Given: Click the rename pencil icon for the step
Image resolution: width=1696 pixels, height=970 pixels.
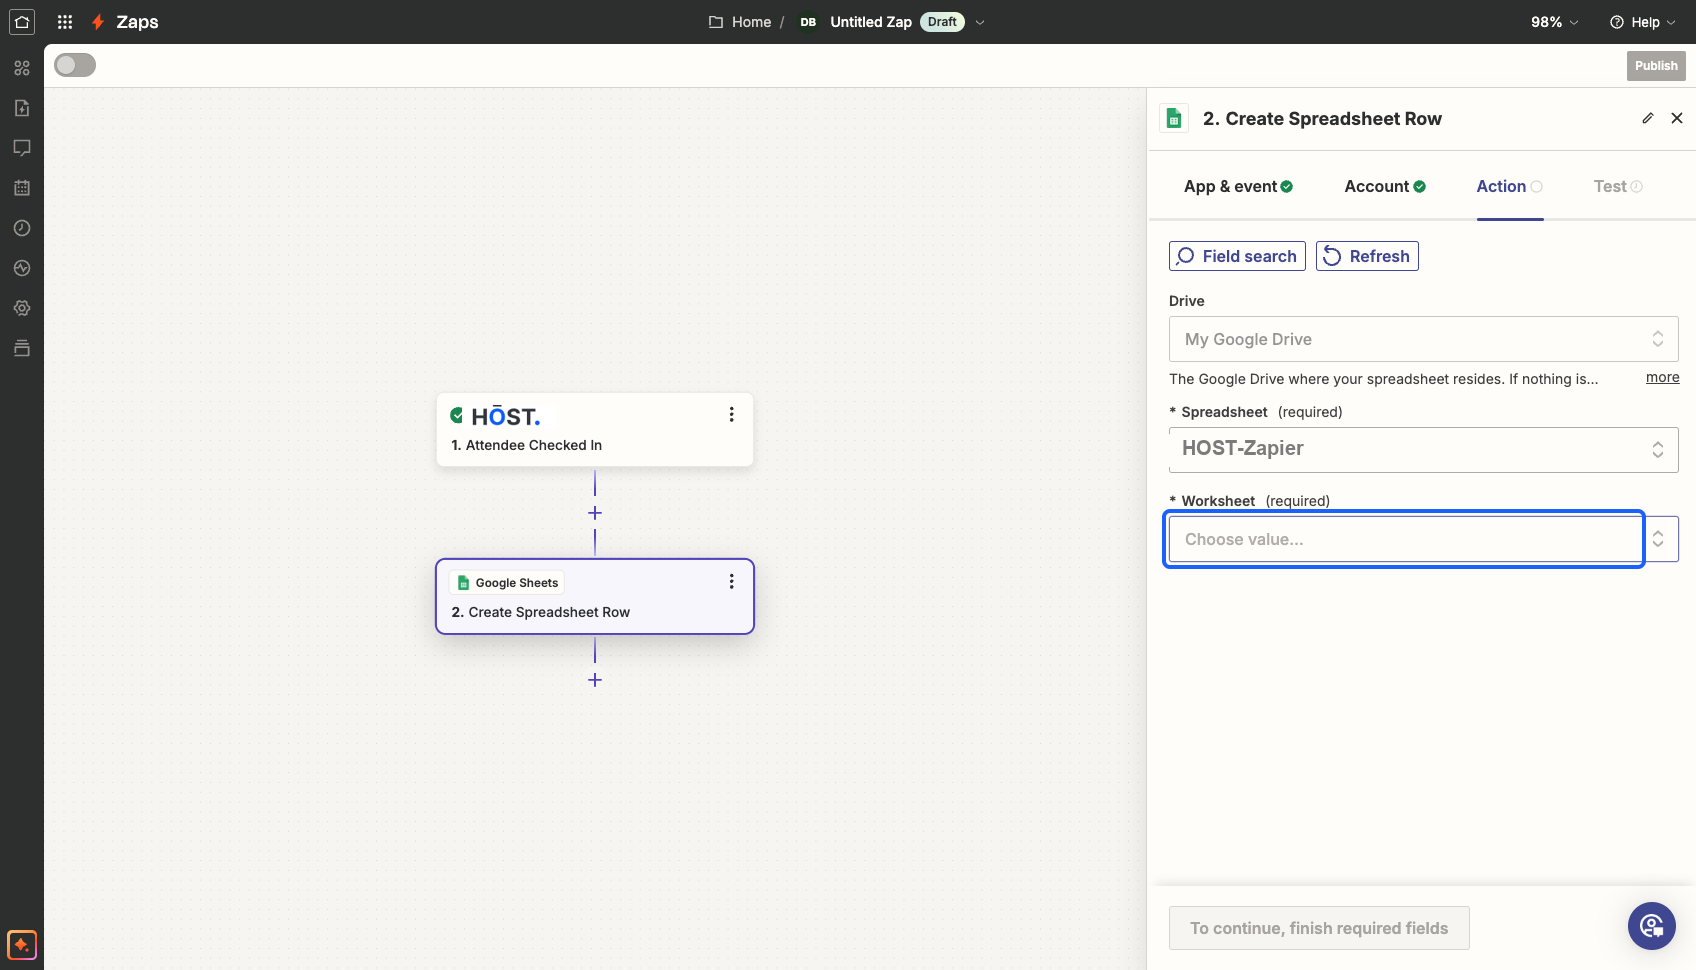Looking at the screenshot, I should click(x=1648, y=118).
